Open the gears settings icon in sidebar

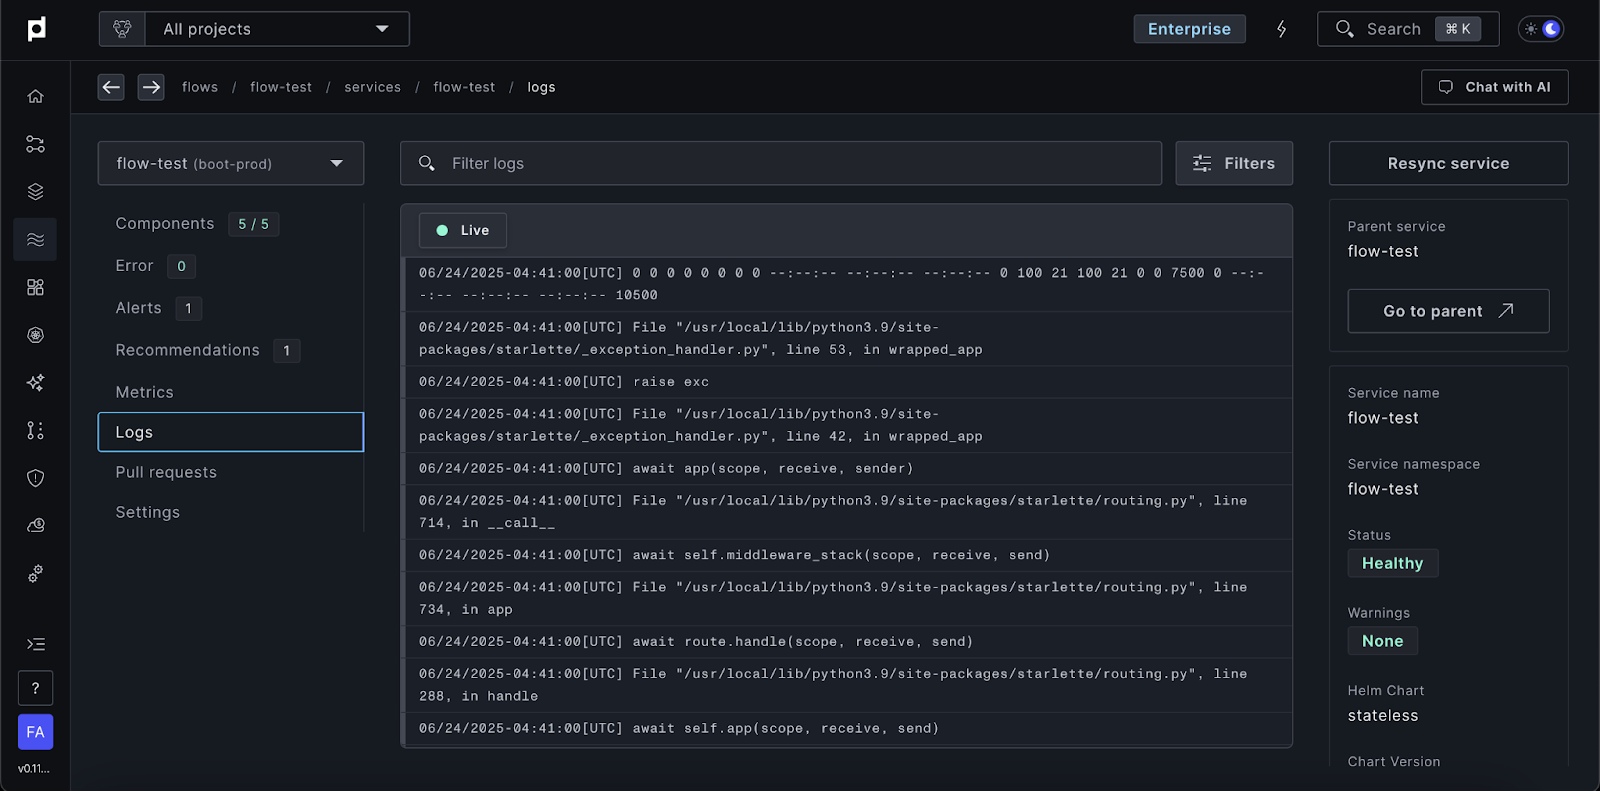tap(35, 574)
